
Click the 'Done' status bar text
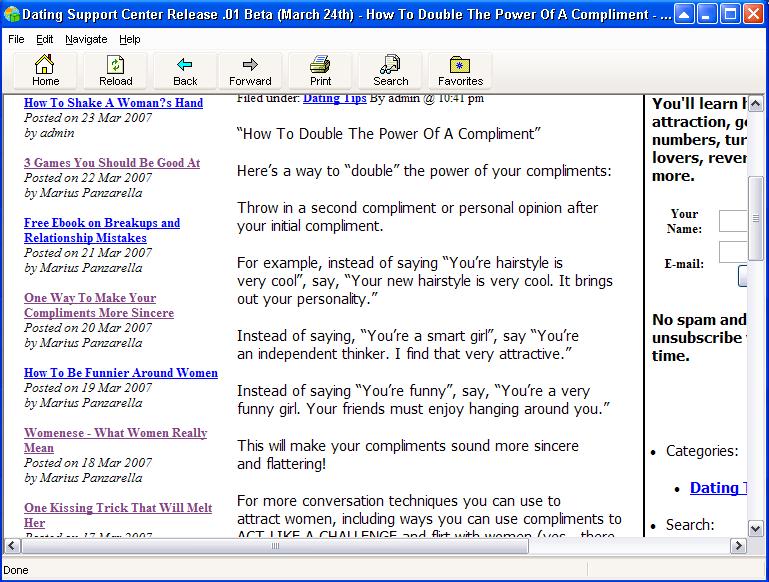coord(16,570)
